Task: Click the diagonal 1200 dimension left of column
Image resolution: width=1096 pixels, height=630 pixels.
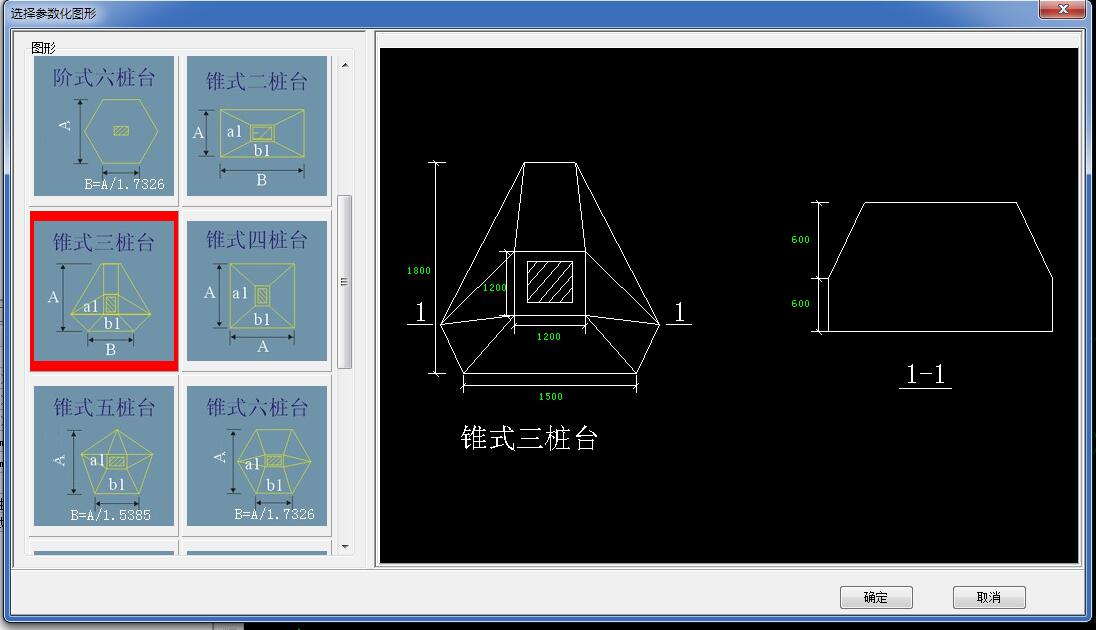Action: 494,287
